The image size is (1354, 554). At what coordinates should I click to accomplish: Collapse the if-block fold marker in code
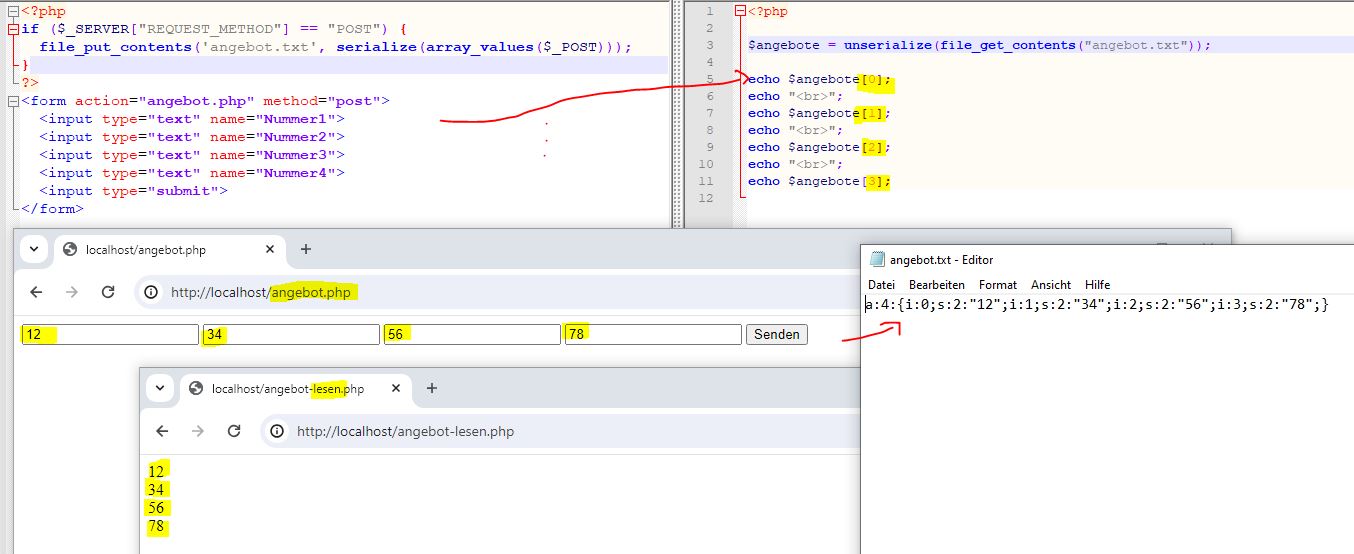point(12,29)
